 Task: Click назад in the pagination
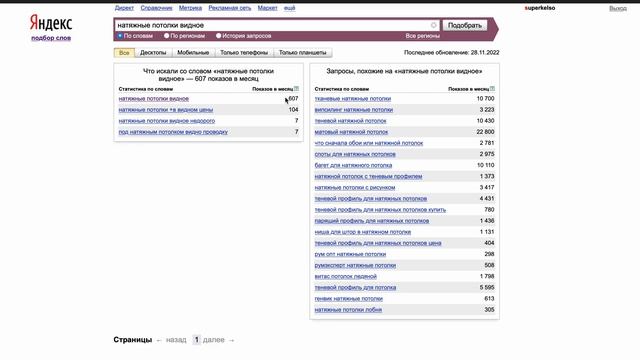[176, 340]
